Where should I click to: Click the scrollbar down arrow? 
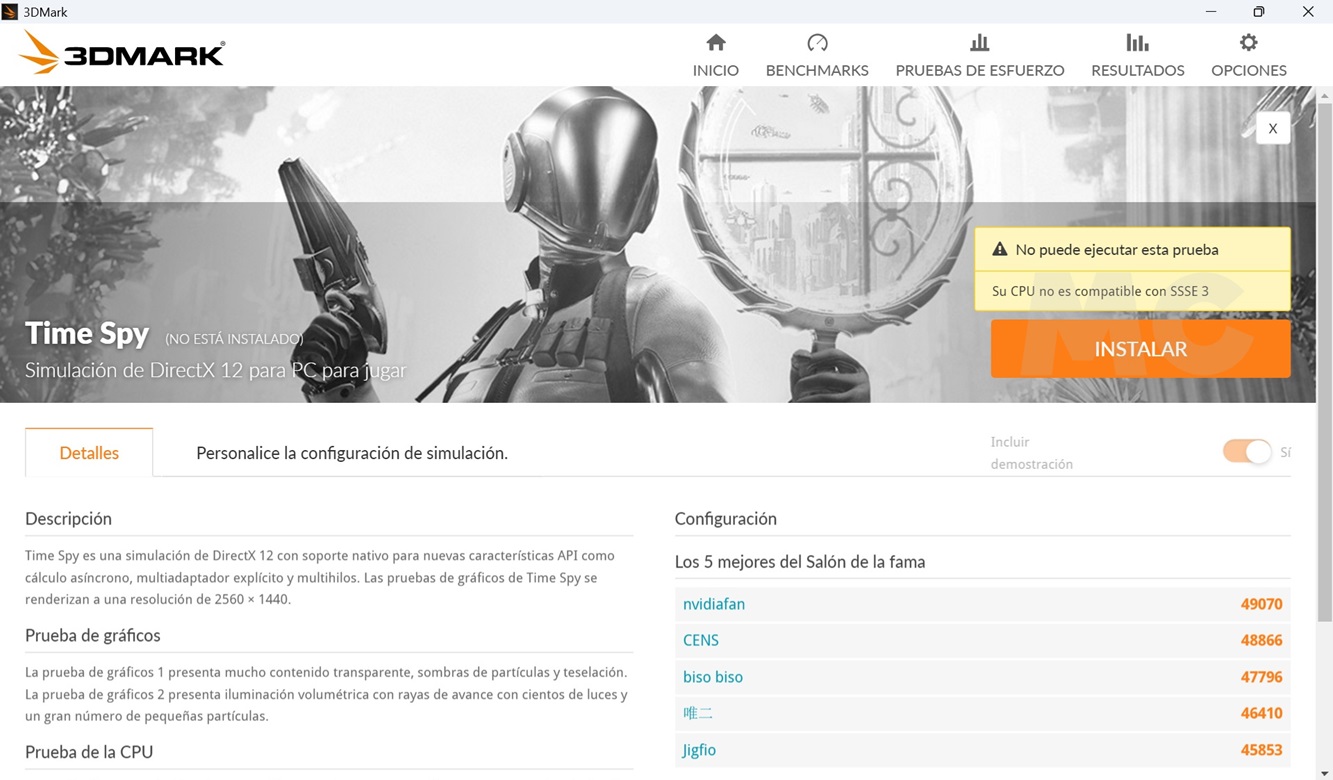[1325, 772]
